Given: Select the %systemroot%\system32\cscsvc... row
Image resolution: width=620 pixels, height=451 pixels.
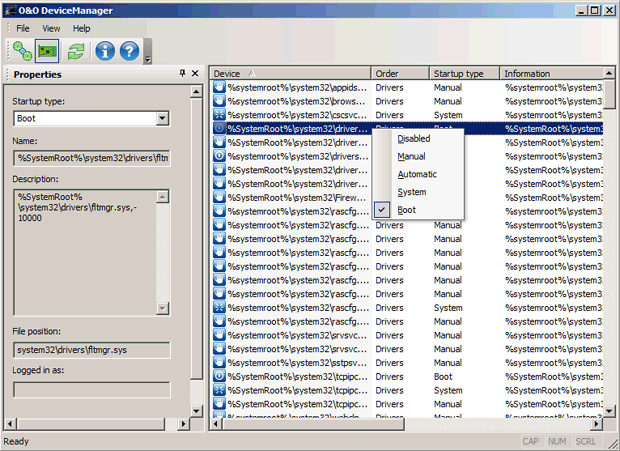Looking at the screenshot, I should coord(407,115).
